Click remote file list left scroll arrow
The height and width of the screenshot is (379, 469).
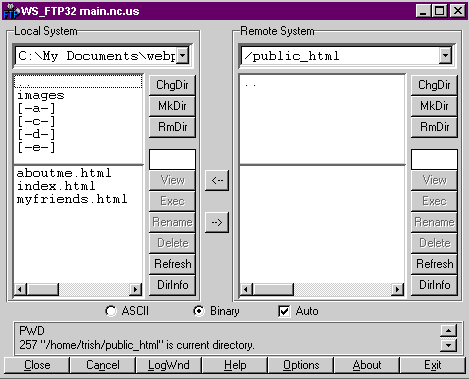(246, 289)
